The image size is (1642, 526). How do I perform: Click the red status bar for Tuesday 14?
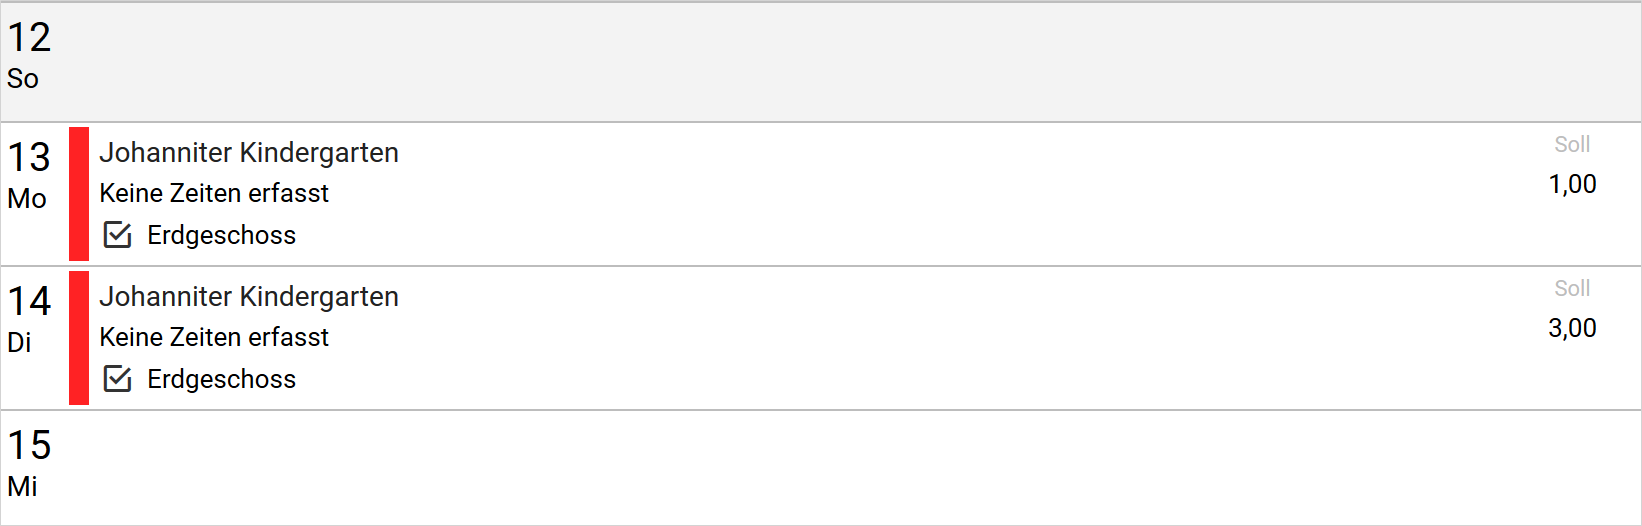[79, 338]
